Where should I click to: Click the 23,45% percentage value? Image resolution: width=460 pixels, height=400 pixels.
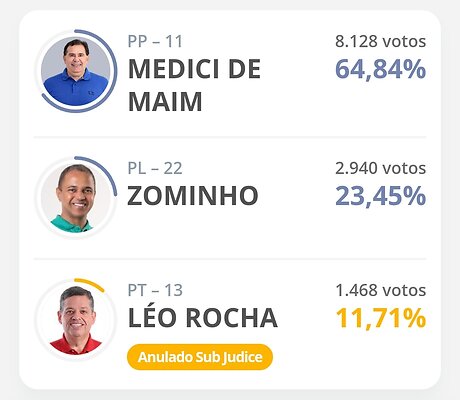coord(380,196)
